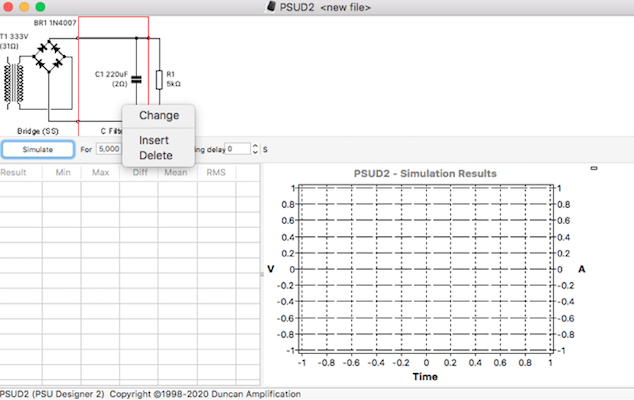Click the Mean column header
634x400 pixels.
click(176, 173)
